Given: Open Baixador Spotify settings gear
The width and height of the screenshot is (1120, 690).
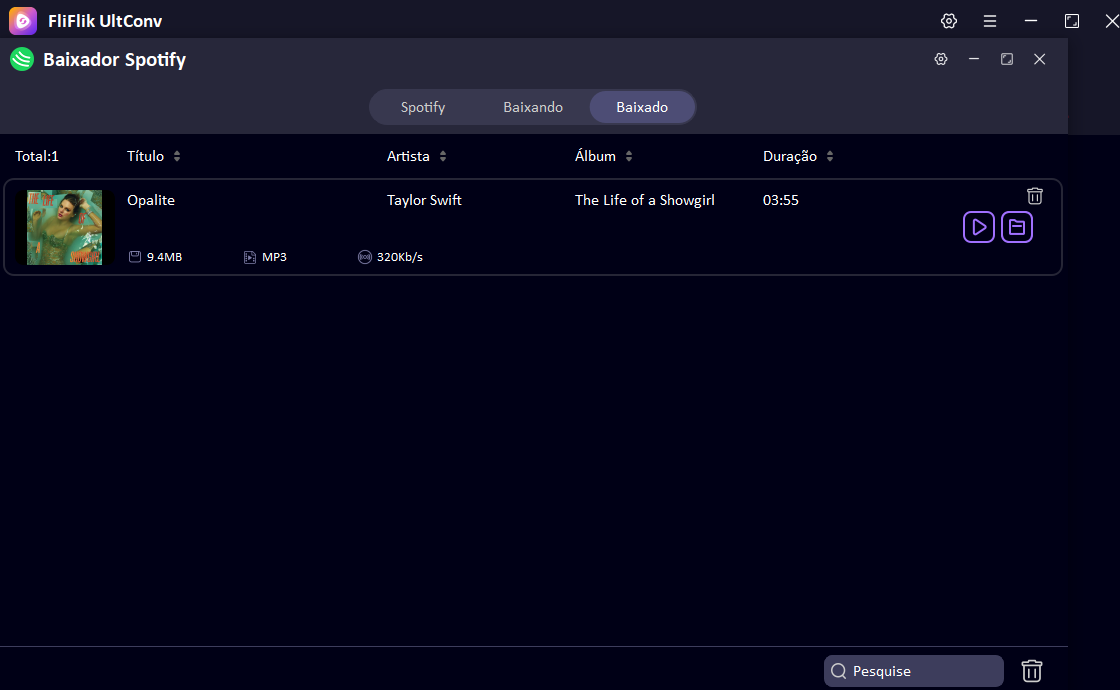Looking at the screenshot, I should pyautogui.click(x=940, y=60).
